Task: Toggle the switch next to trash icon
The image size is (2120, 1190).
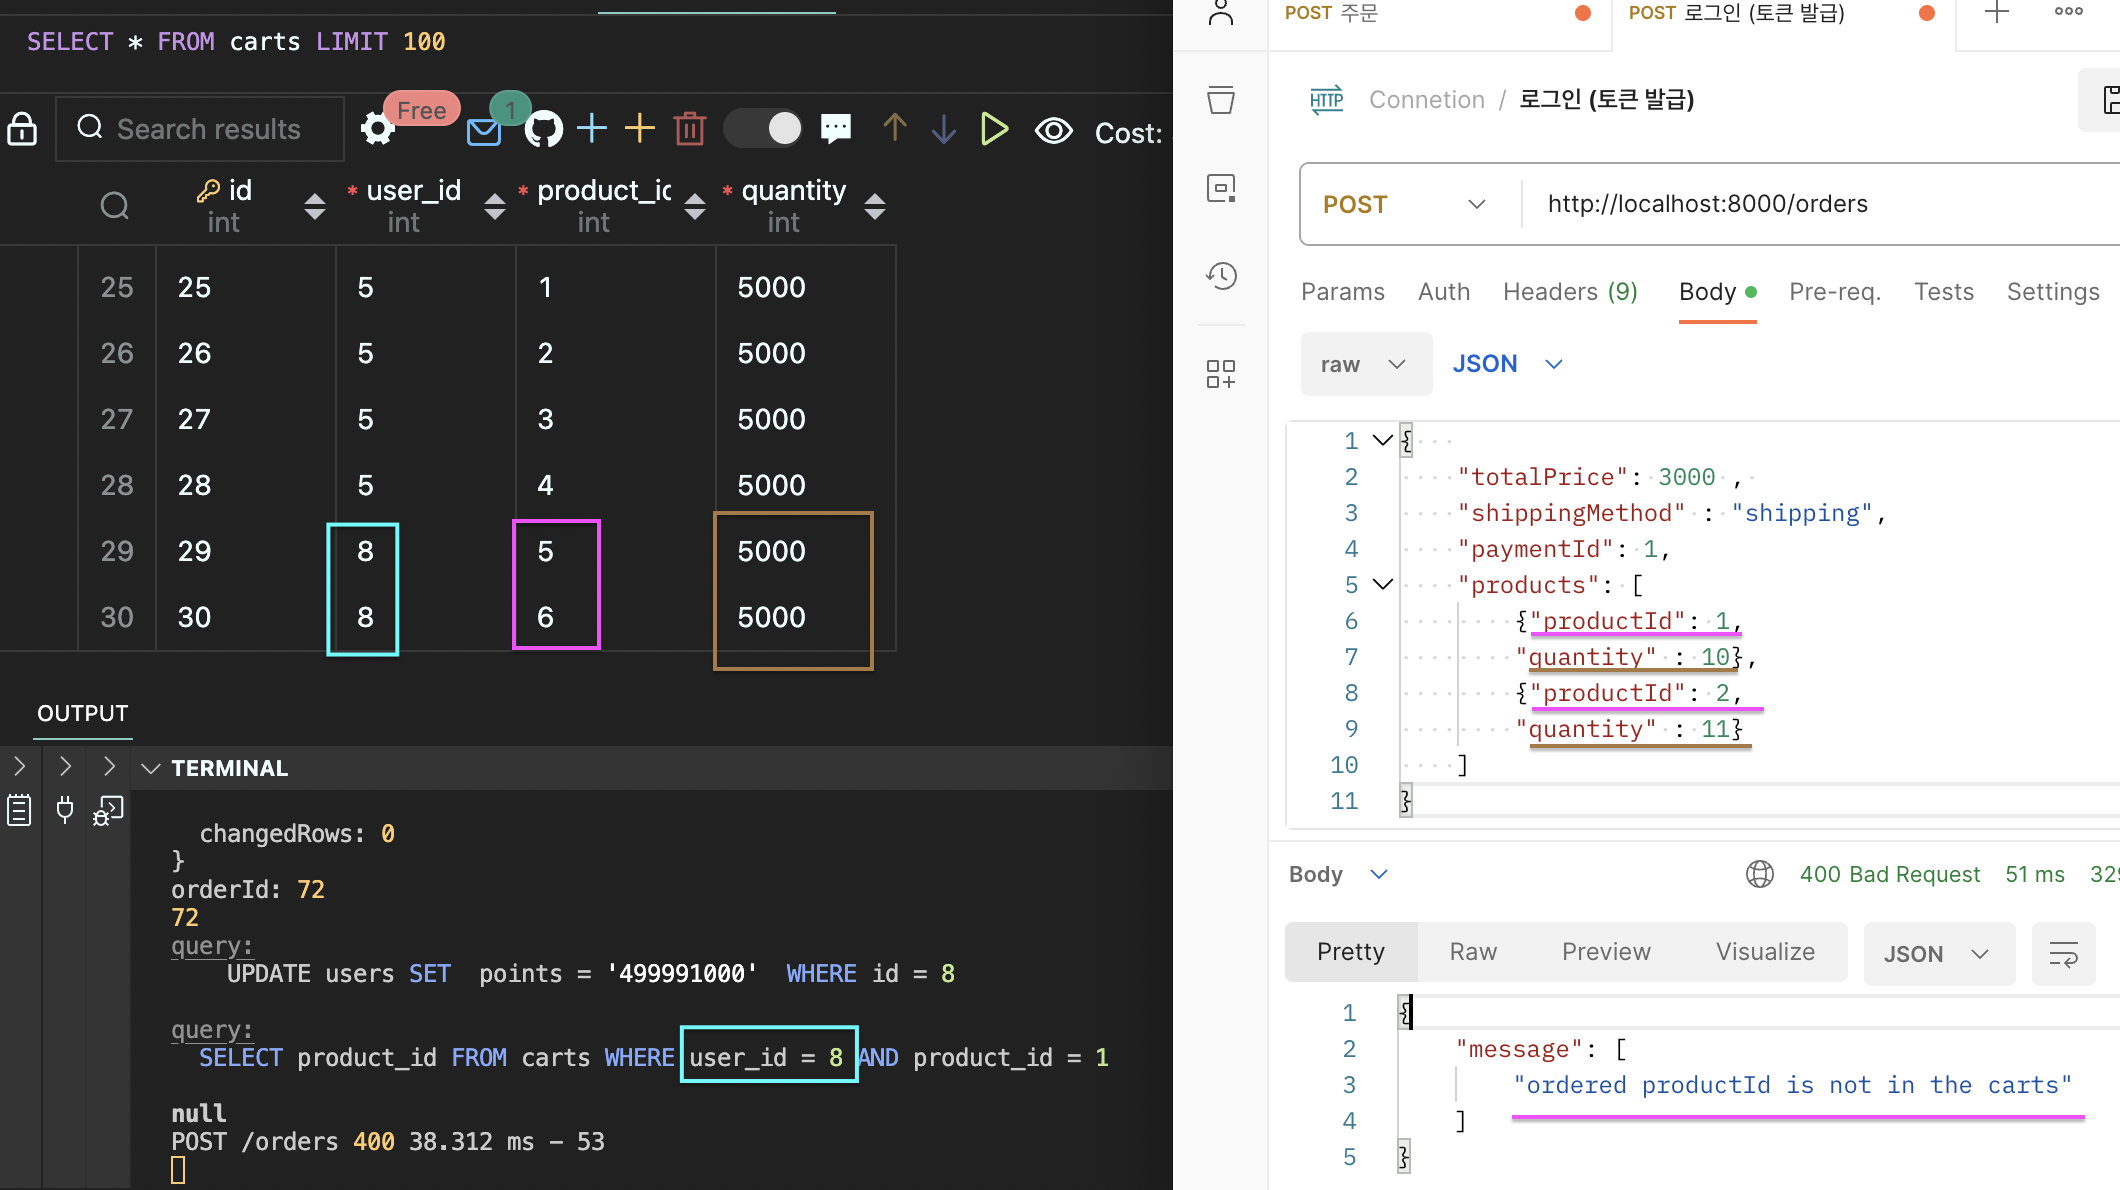Action: click(x=764, y=128)
